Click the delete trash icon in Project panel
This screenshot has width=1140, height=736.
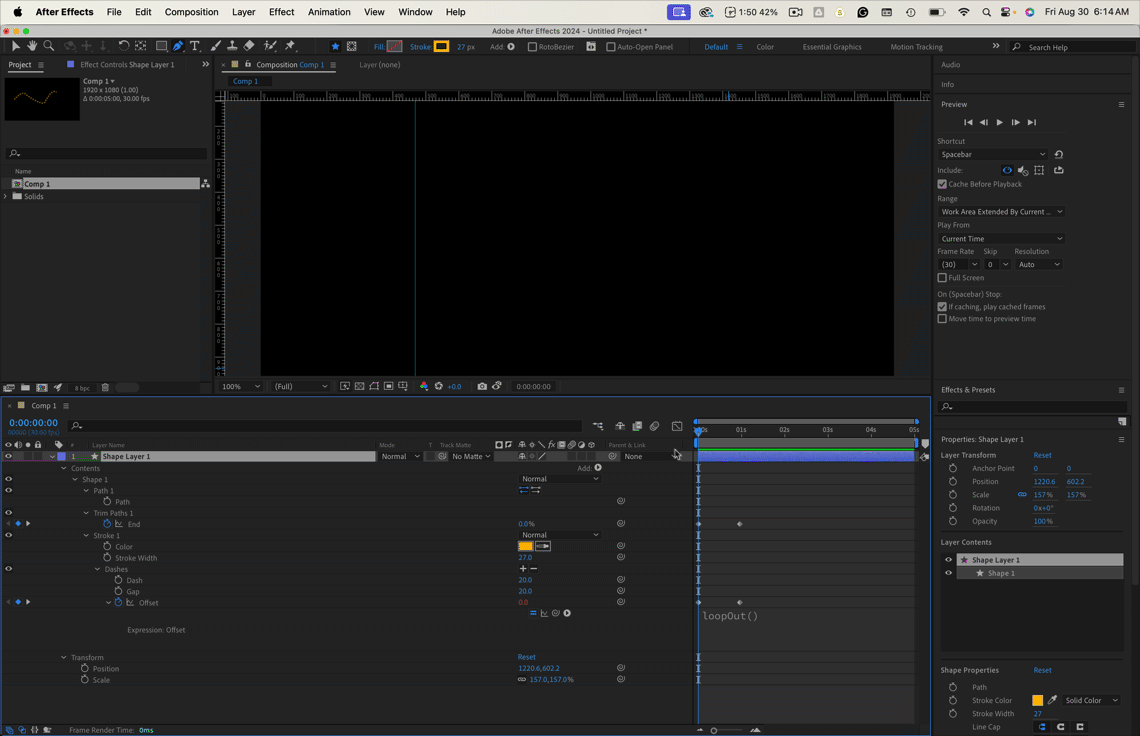[105, 388]
